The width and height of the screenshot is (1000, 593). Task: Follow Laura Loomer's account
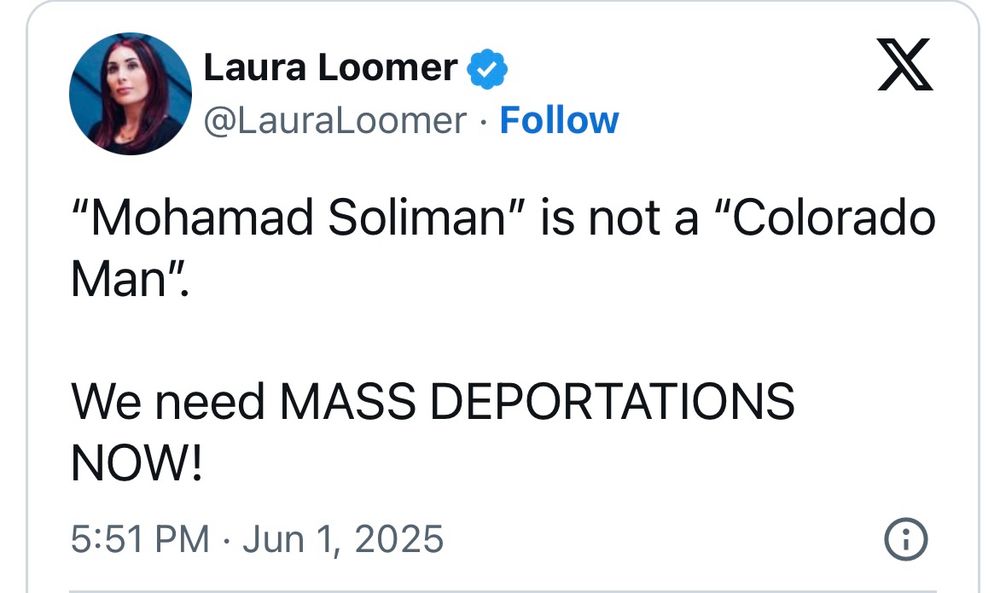click(558, 120)
